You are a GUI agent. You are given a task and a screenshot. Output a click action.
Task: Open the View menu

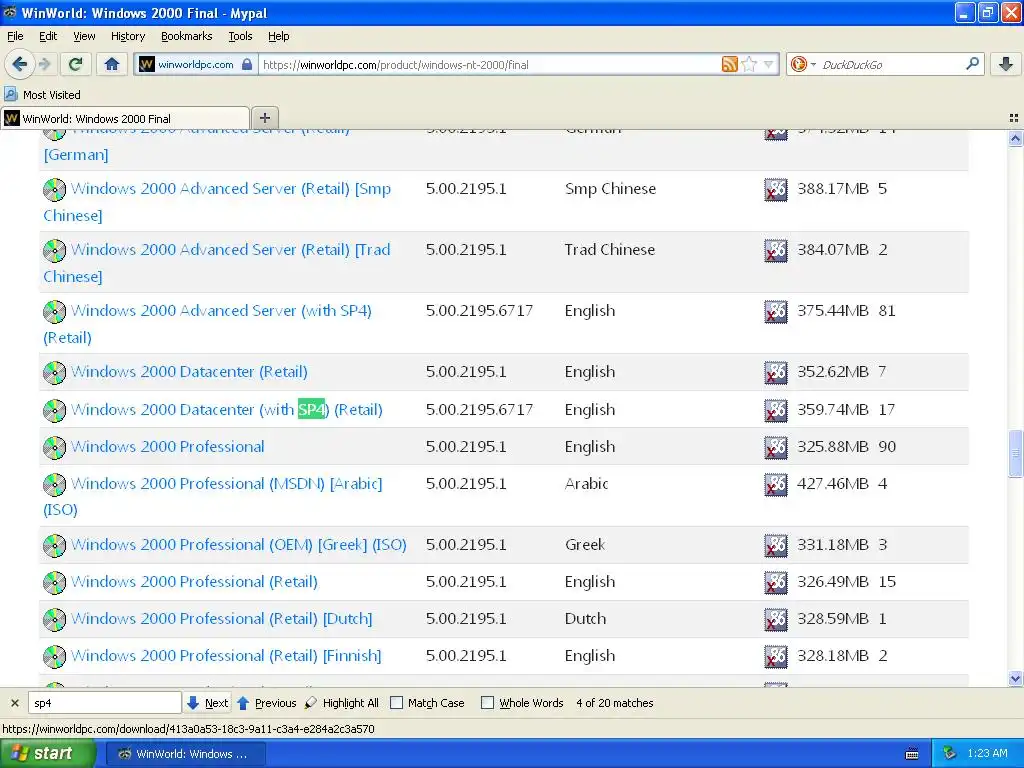pos(84,36)
